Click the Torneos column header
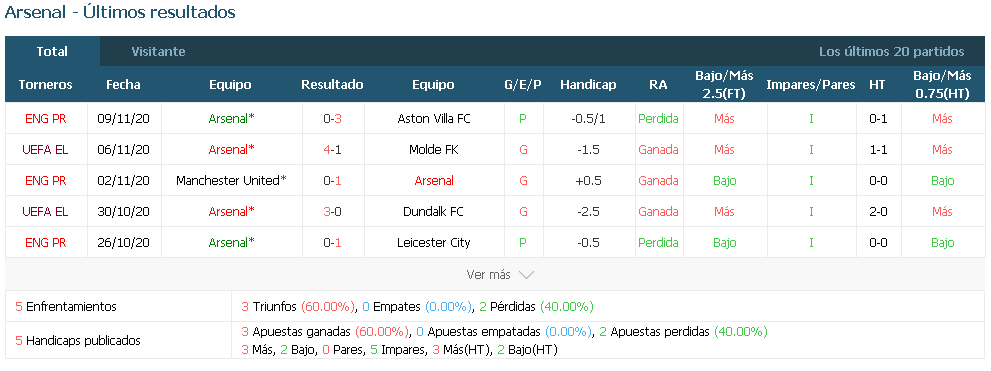This screenshot has width=991, height=371. coord(46,85)
